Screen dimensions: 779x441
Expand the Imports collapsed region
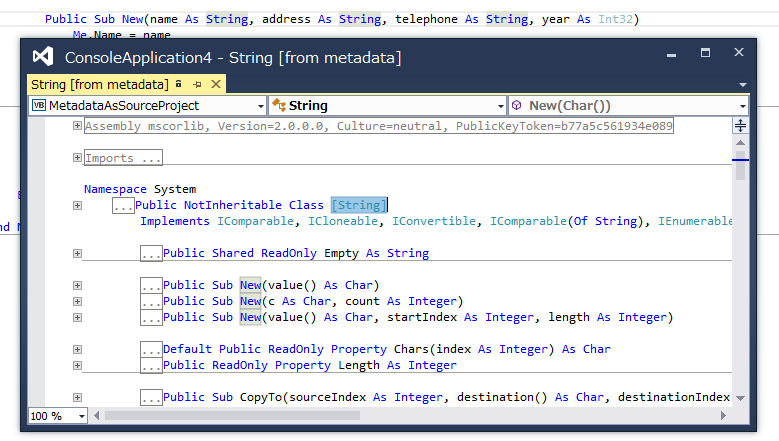click(x=77, y=157)
